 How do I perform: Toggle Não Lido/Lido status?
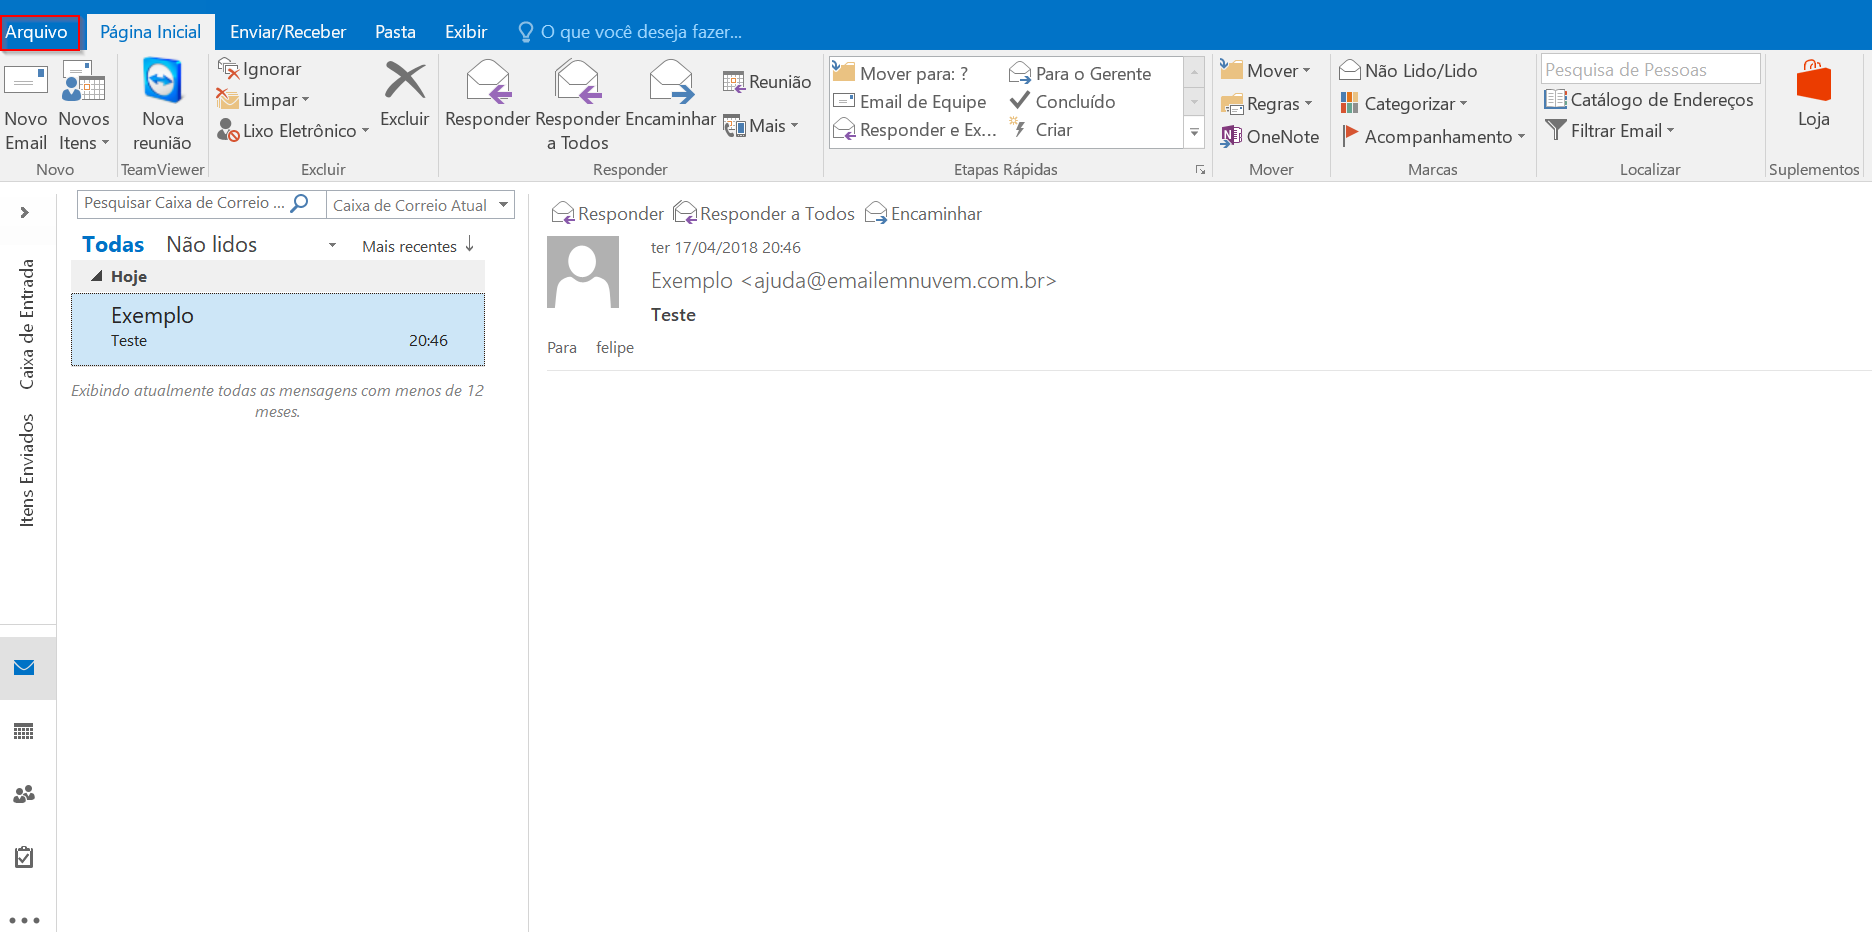1408,71
